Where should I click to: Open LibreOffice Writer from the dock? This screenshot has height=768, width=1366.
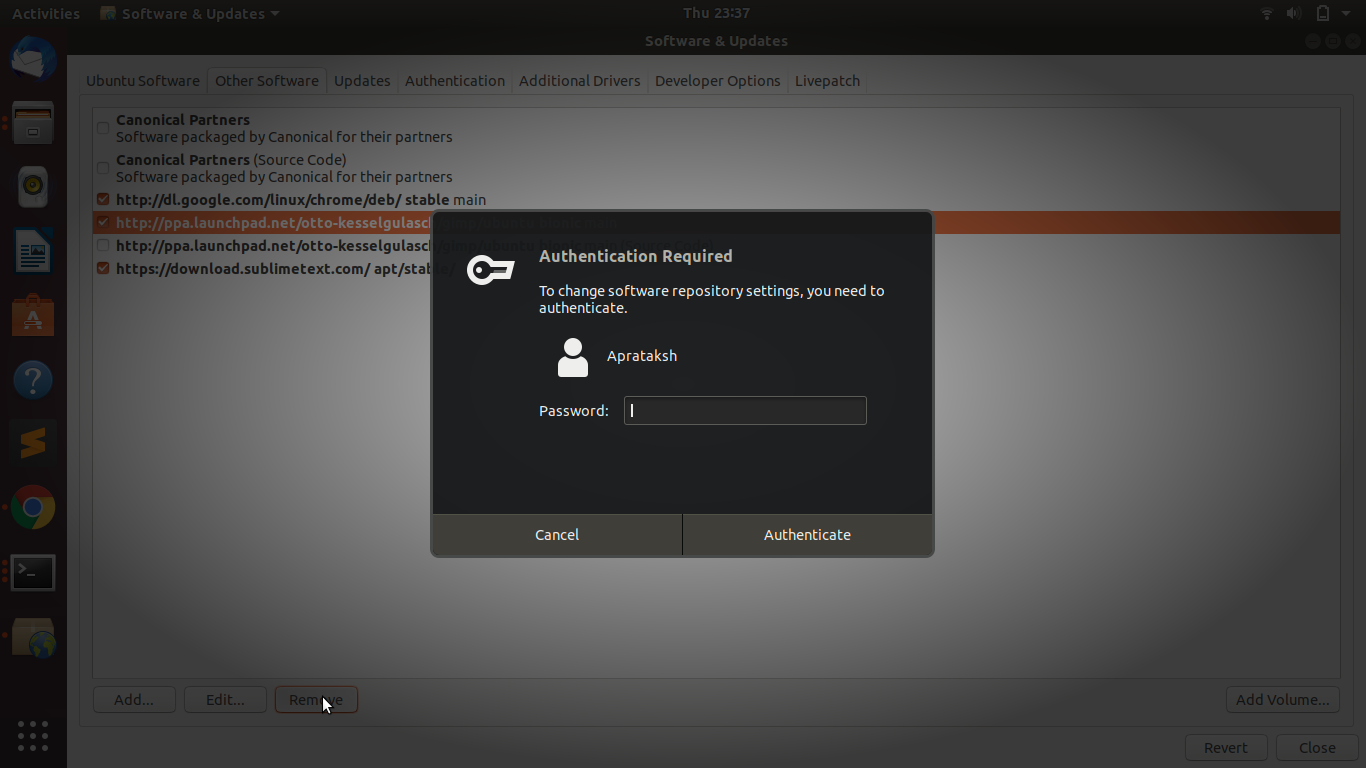[x=33, y=251]
